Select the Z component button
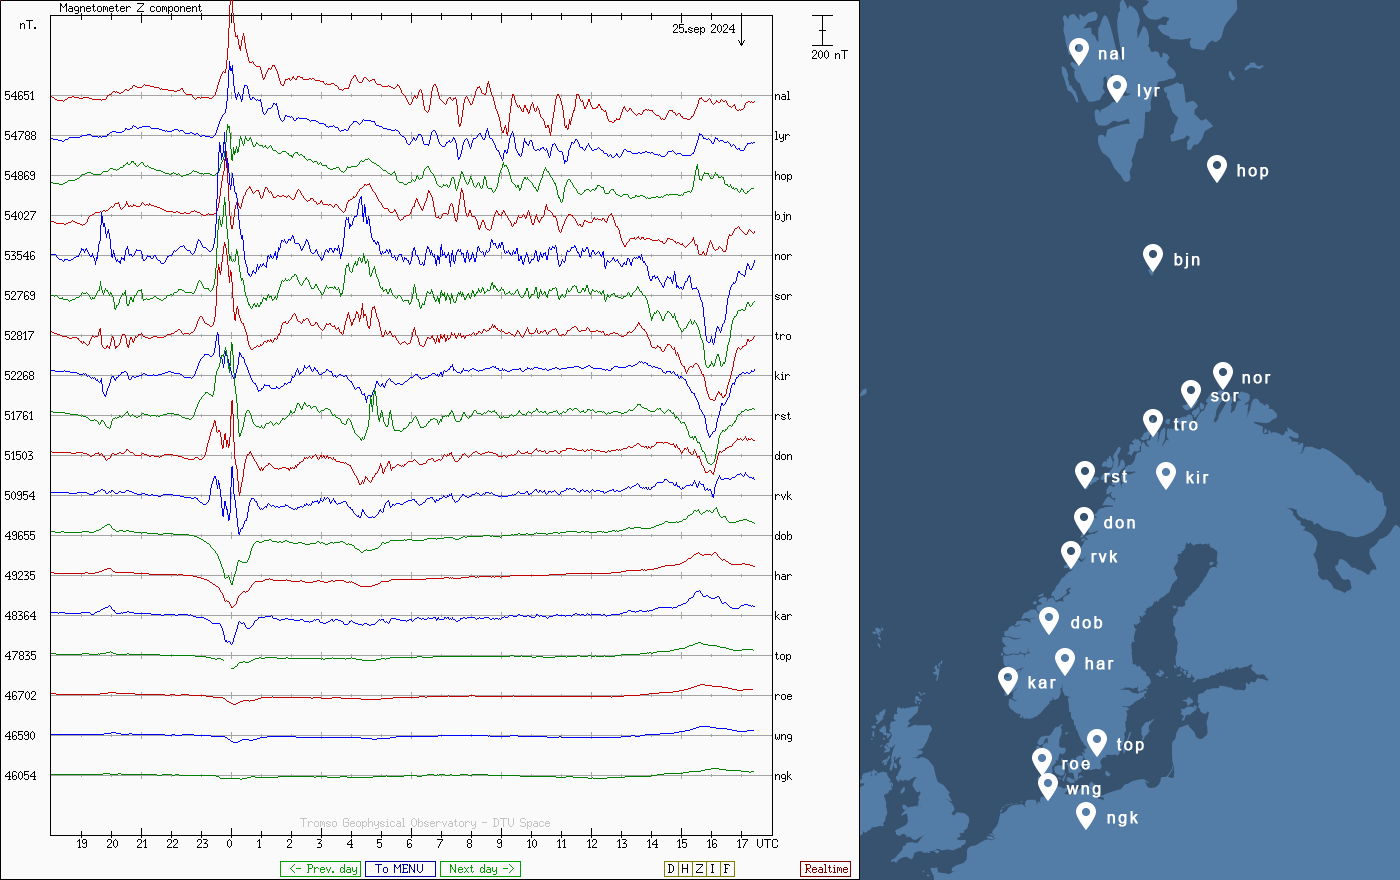 (x=699, y=869)
